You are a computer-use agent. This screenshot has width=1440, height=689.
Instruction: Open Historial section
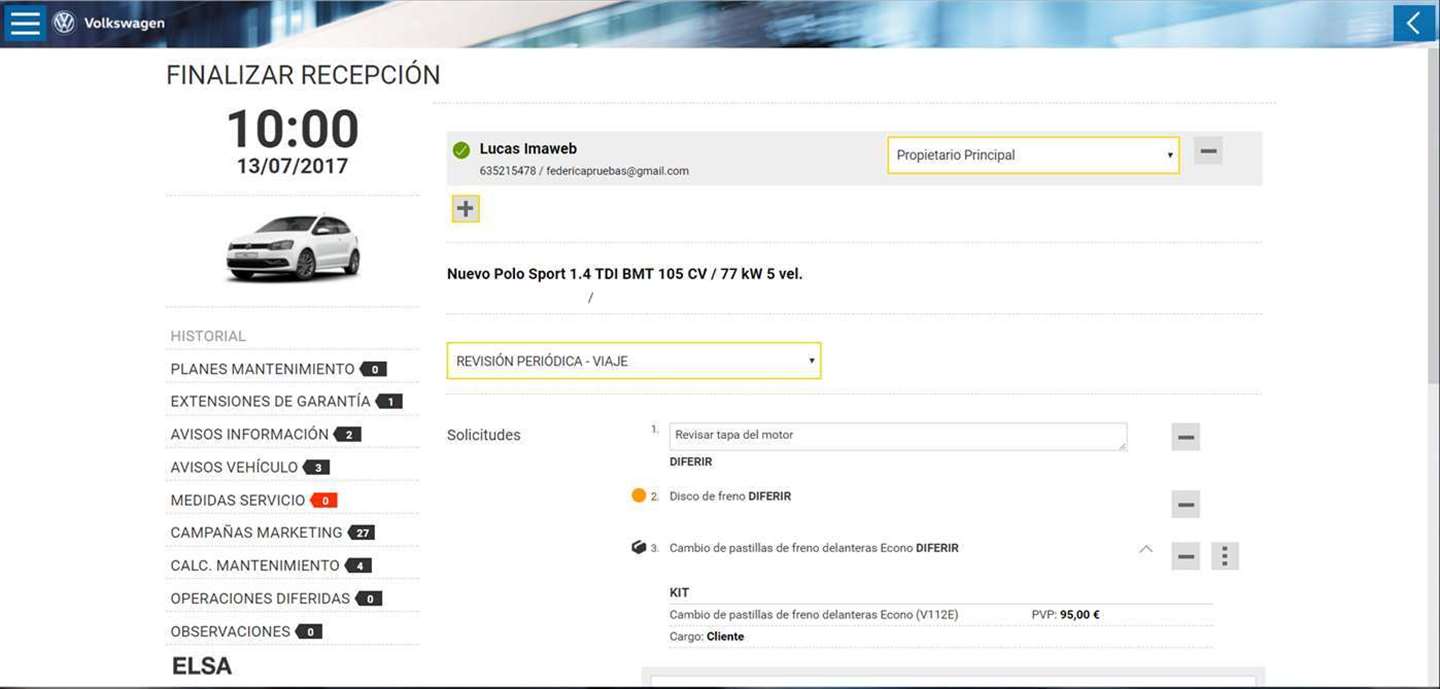tap(208, 336)
